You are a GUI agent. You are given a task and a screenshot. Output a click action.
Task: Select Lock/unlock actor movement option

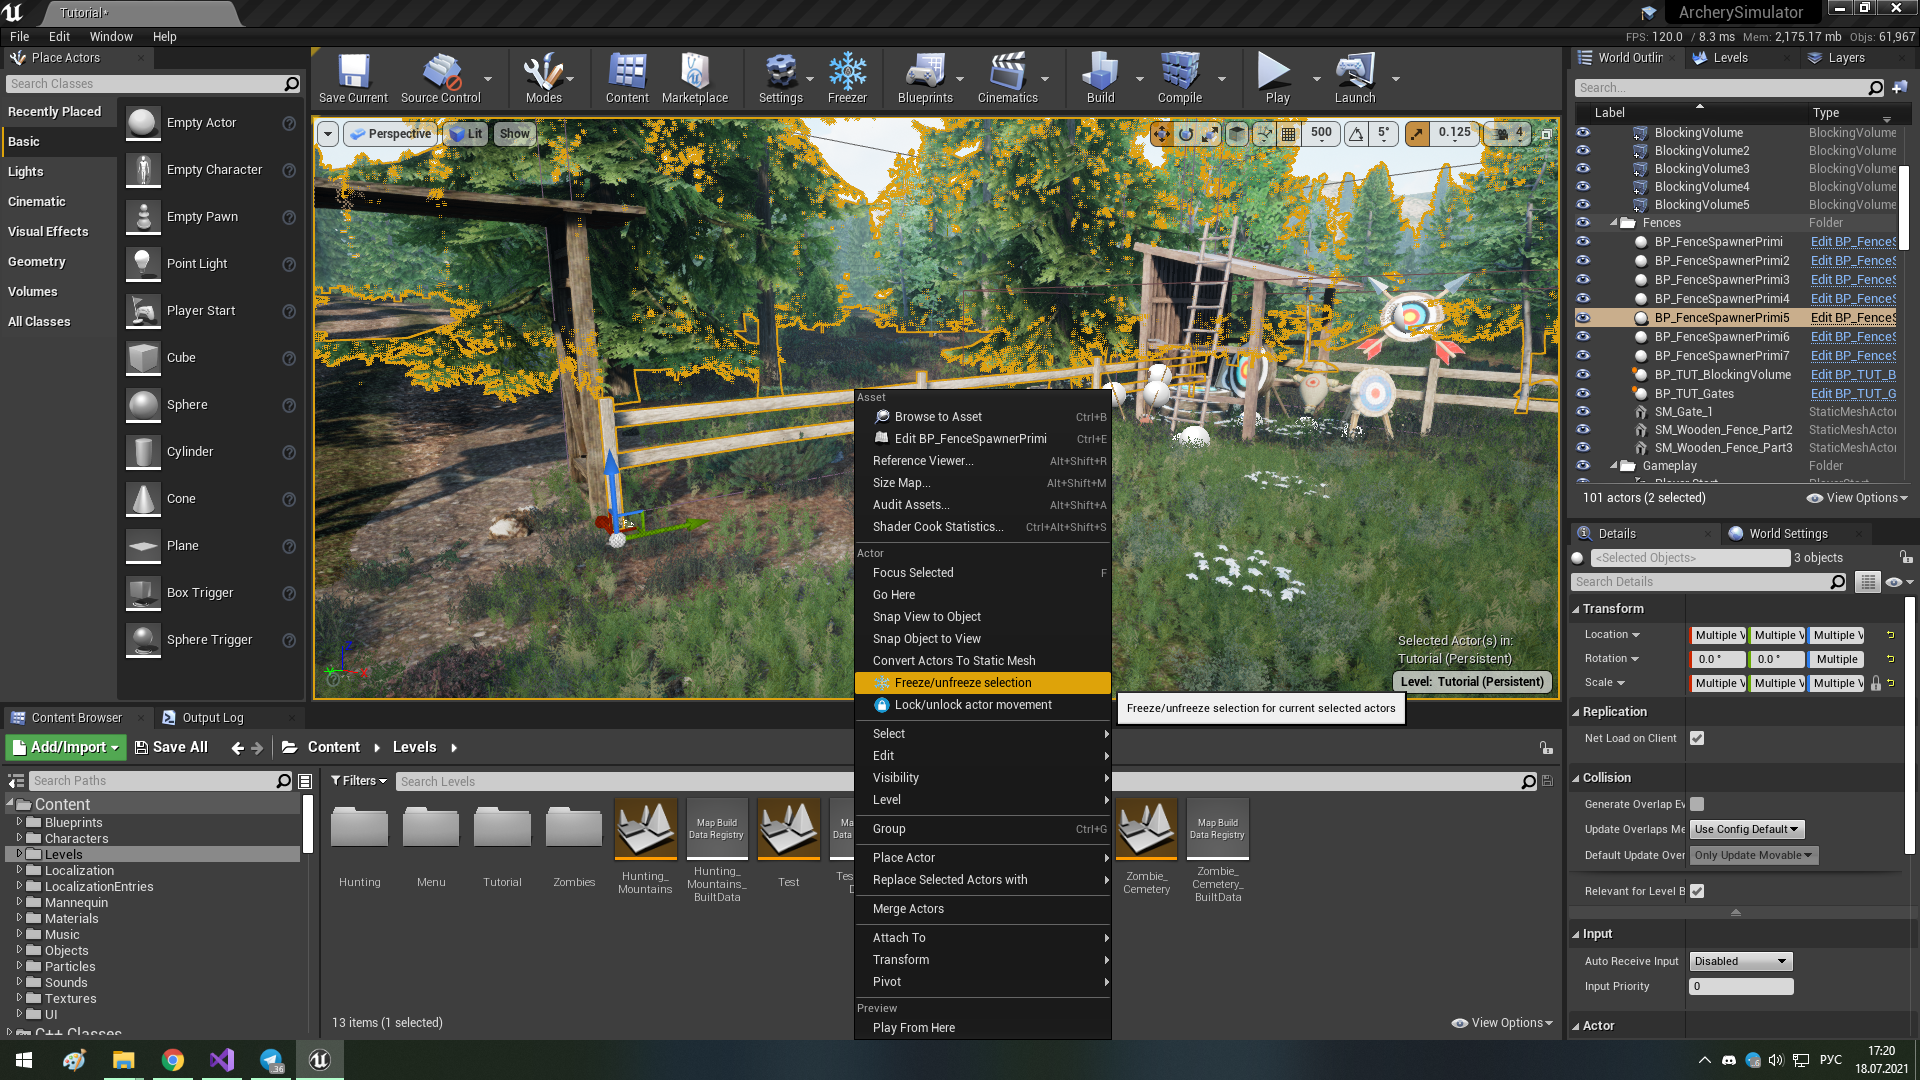pos(973,704)
